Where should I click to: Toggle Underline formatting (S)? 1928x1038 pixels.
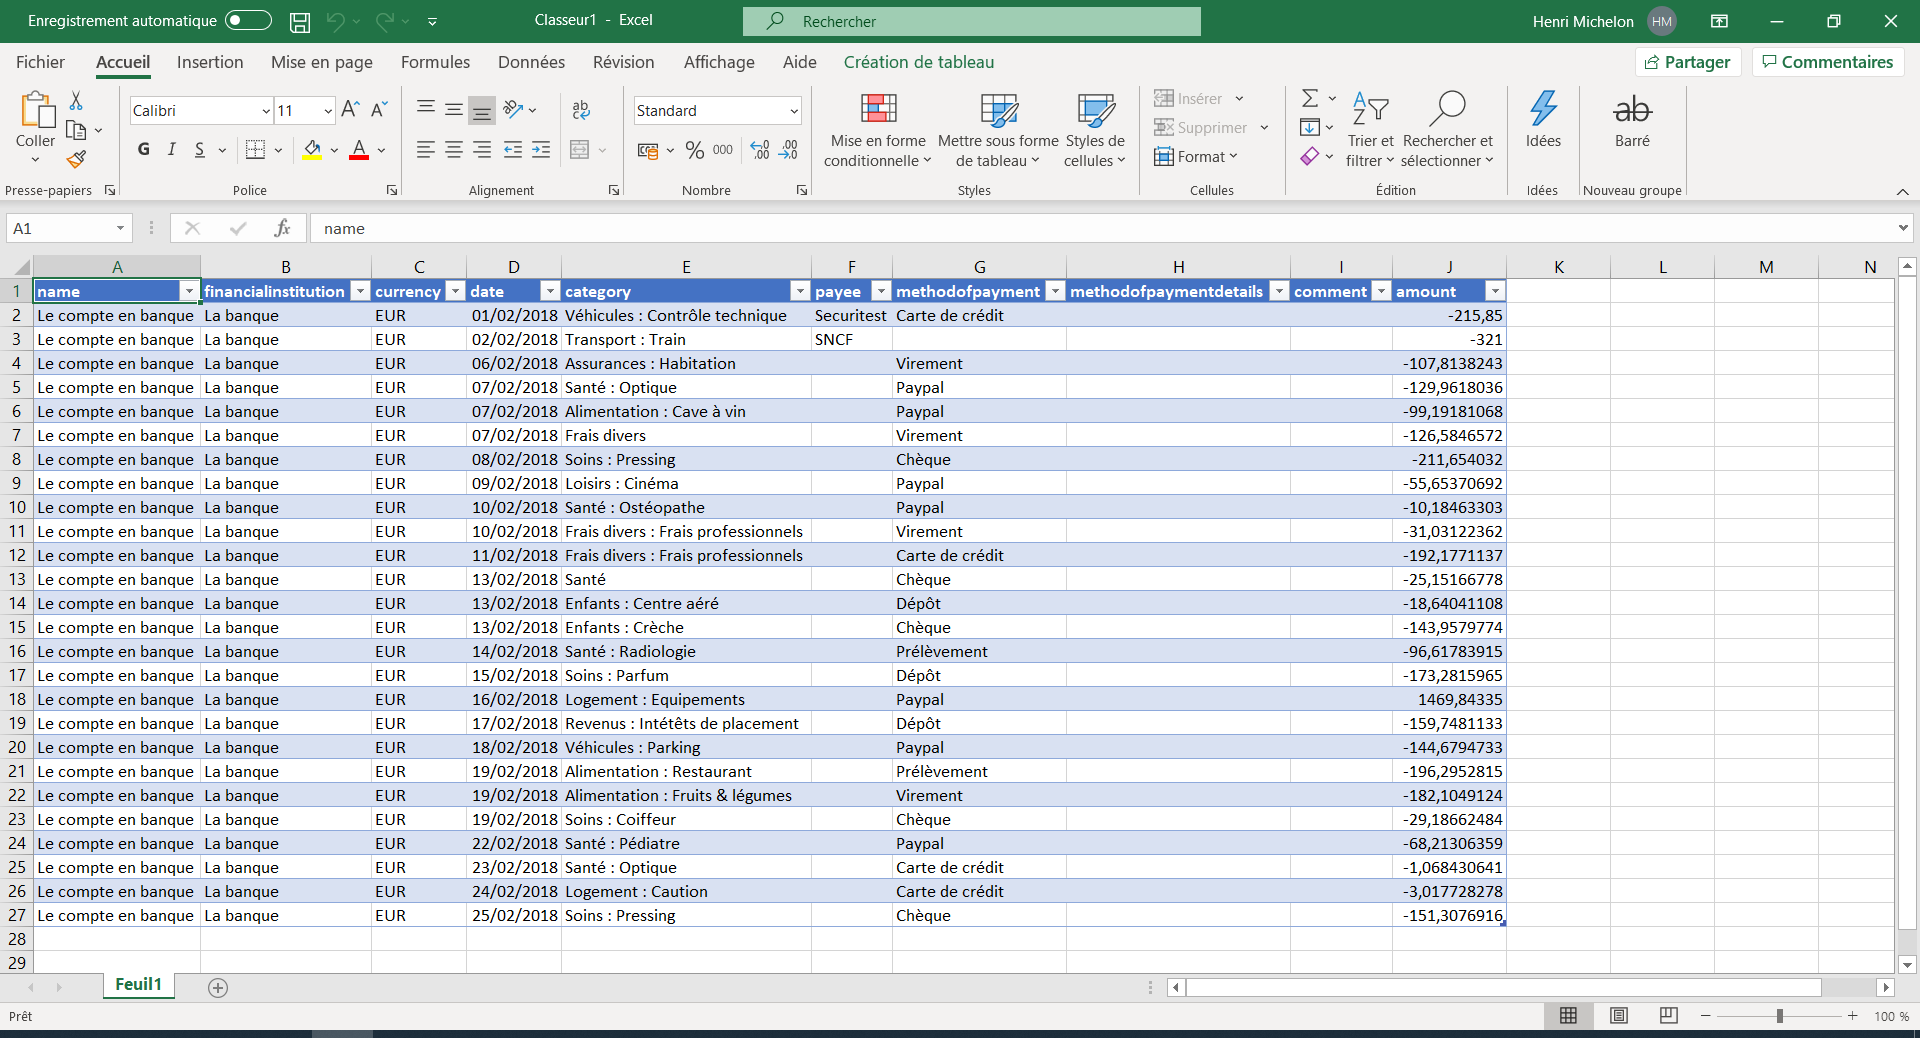(x=199, y=149)
